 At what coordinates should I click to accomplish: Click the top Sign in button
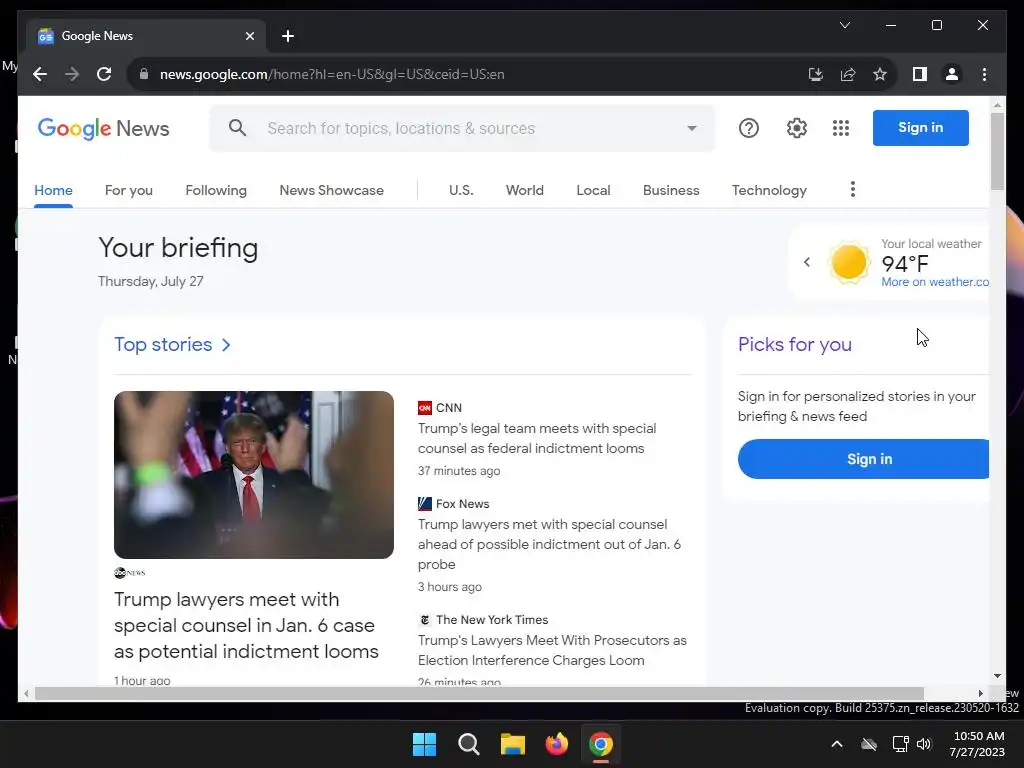click(920, 127)
